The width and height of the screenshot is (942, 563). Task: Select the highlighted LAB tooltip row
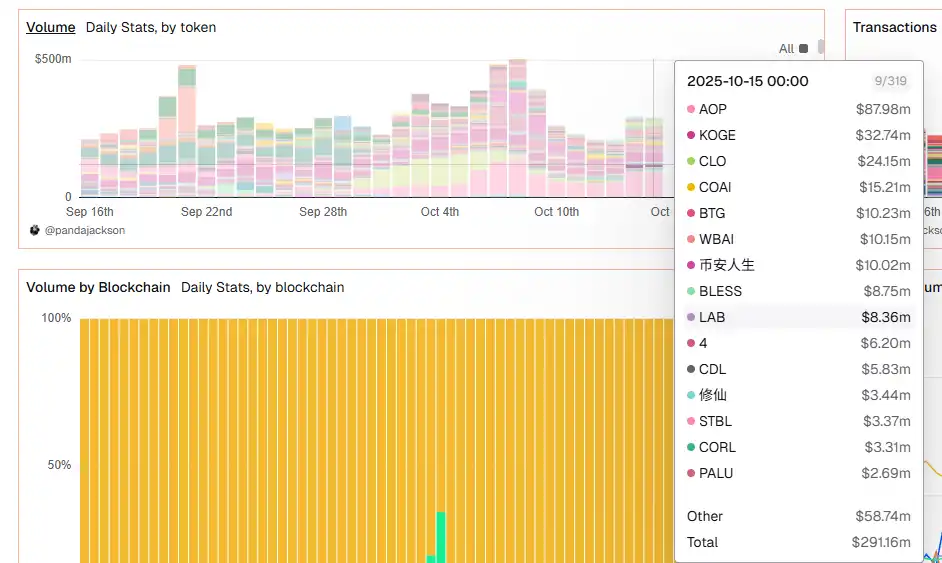click(798, 317)
